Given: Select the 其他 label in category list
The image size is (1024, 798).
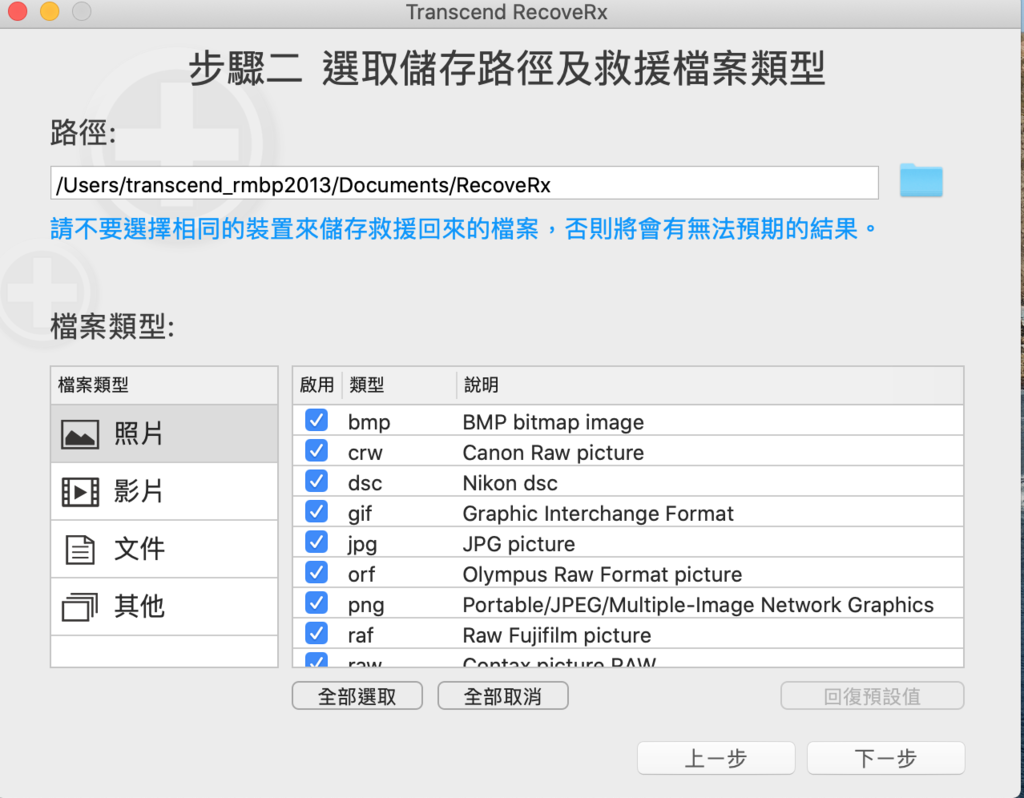Looking at the screenshot, I should click(139, 606).
